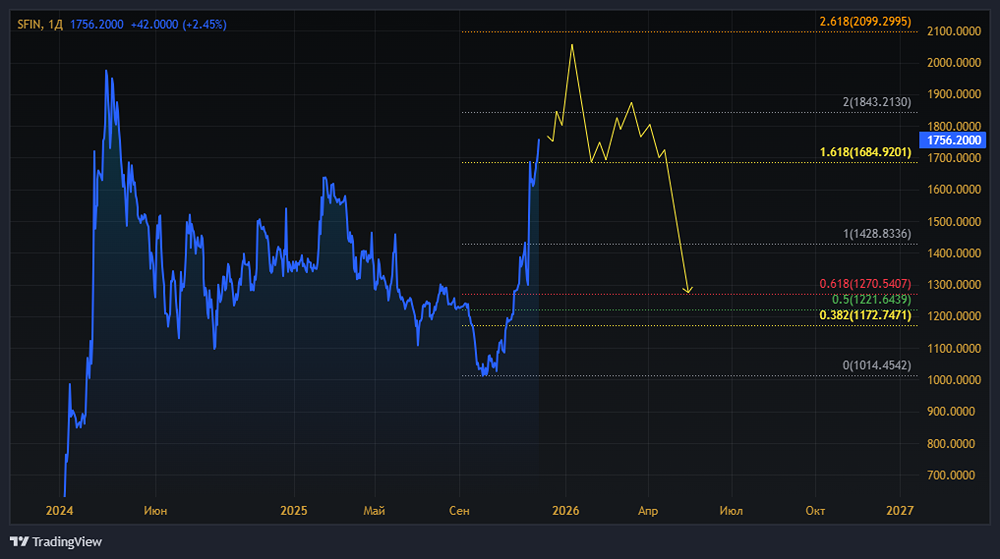Select the red 0.618(1270.5407) level label

tap(866, 284)
